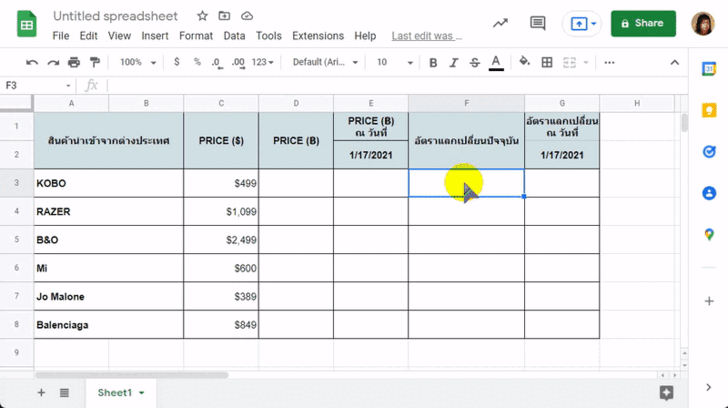Open Google Calendar in side panel

708,69
